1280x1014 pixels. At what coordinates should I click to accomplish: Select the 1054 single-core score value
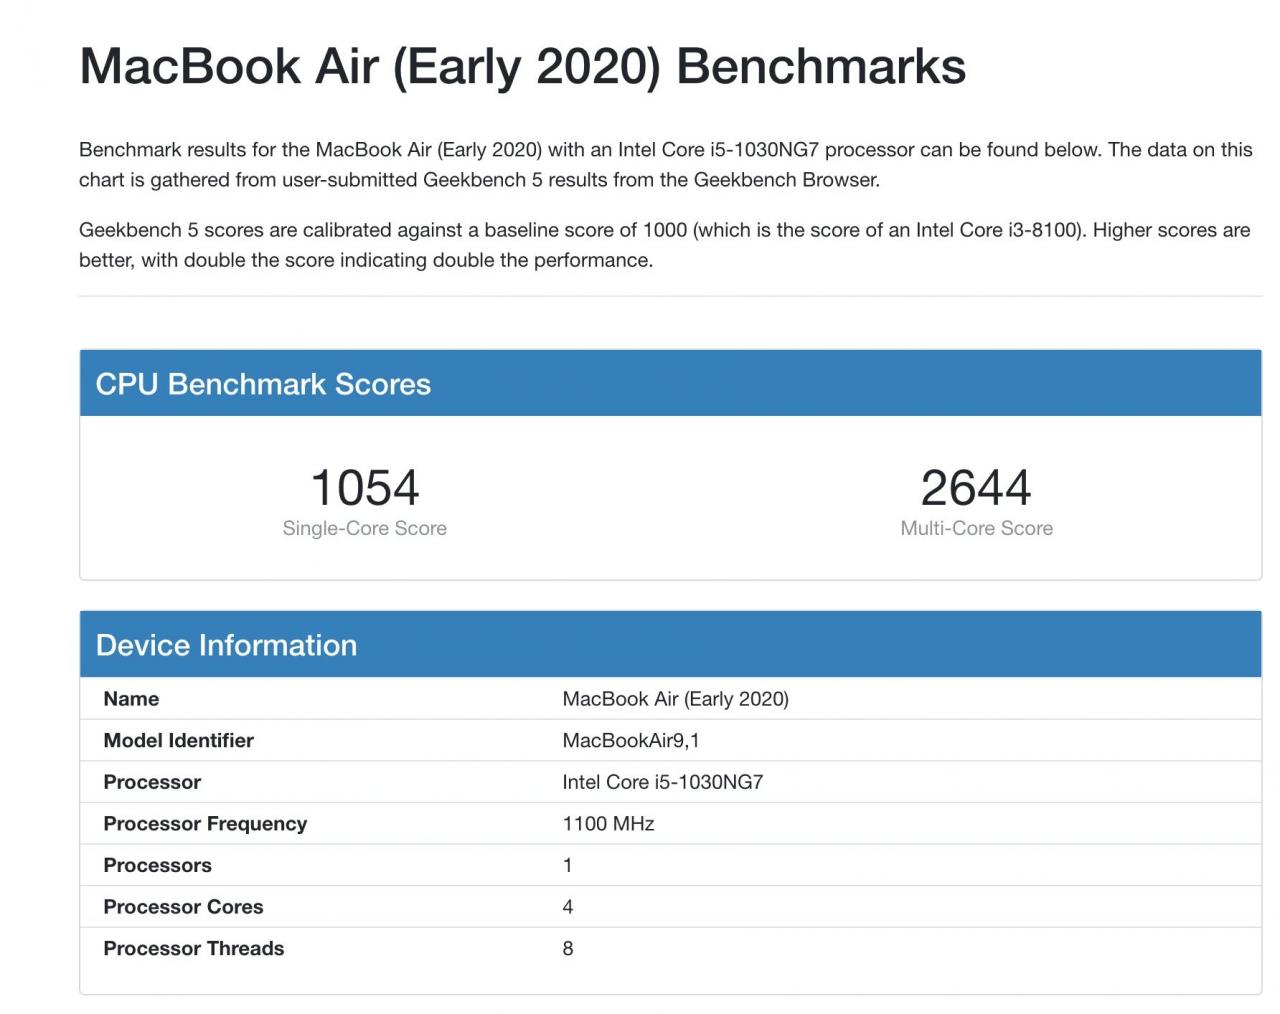coord(364,488)
